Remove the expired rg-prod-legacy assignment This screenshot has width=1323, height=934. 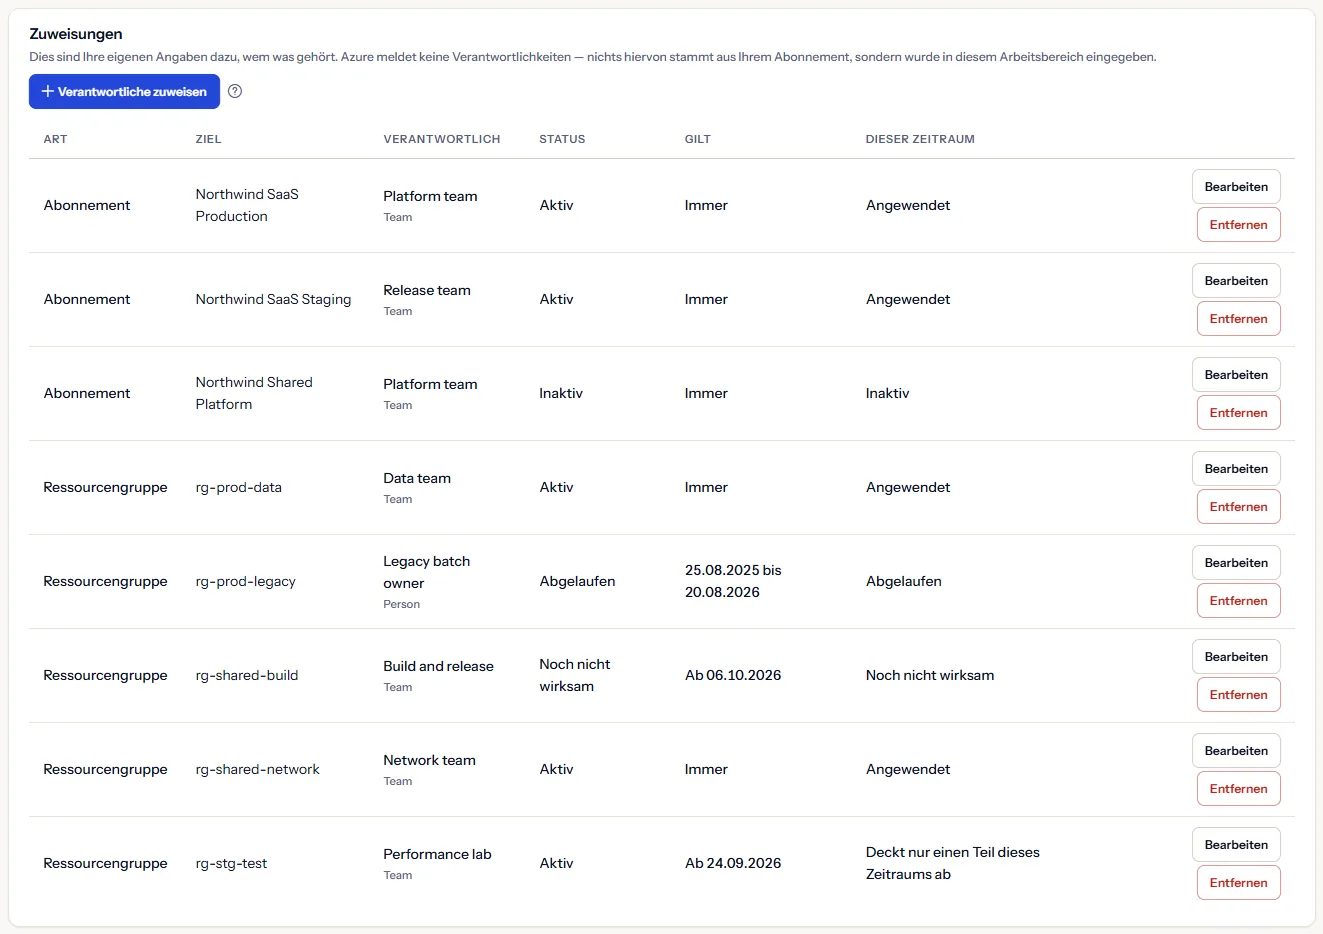click(1238, 601)
